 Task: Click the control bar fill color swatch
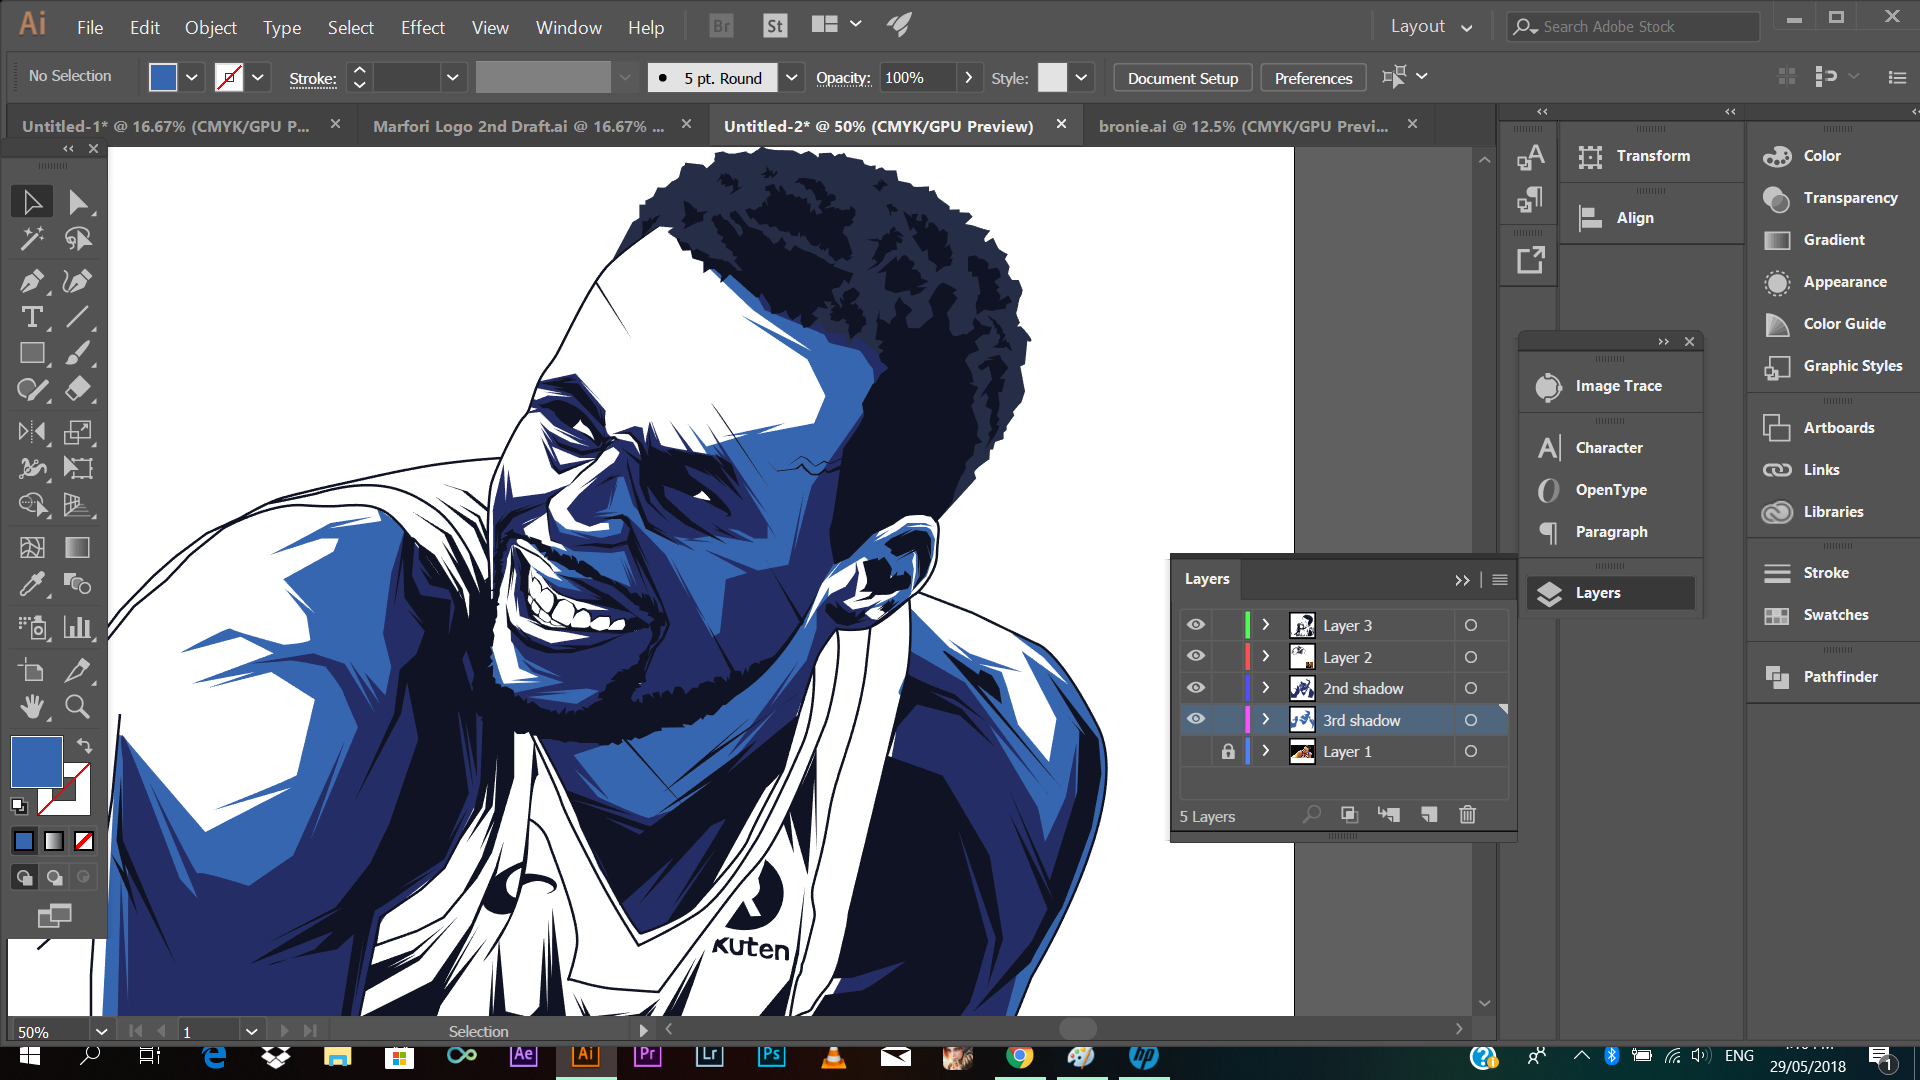coord(163,77)
